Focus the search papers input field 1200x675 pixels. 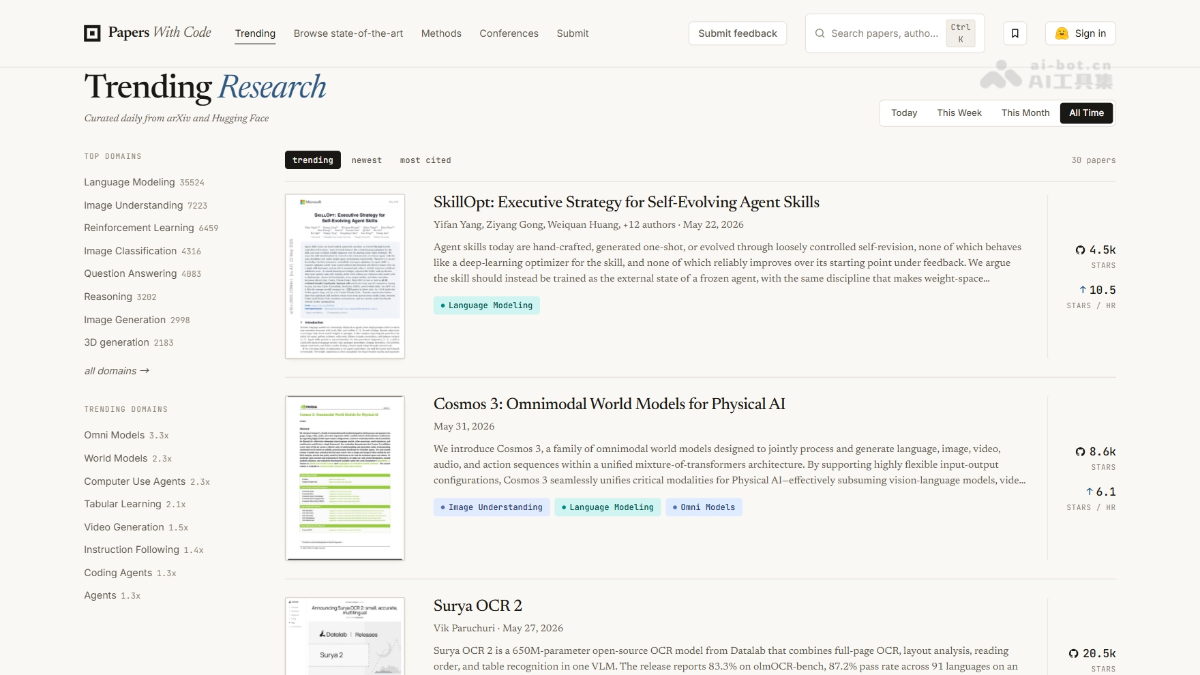tap(894, 33)
